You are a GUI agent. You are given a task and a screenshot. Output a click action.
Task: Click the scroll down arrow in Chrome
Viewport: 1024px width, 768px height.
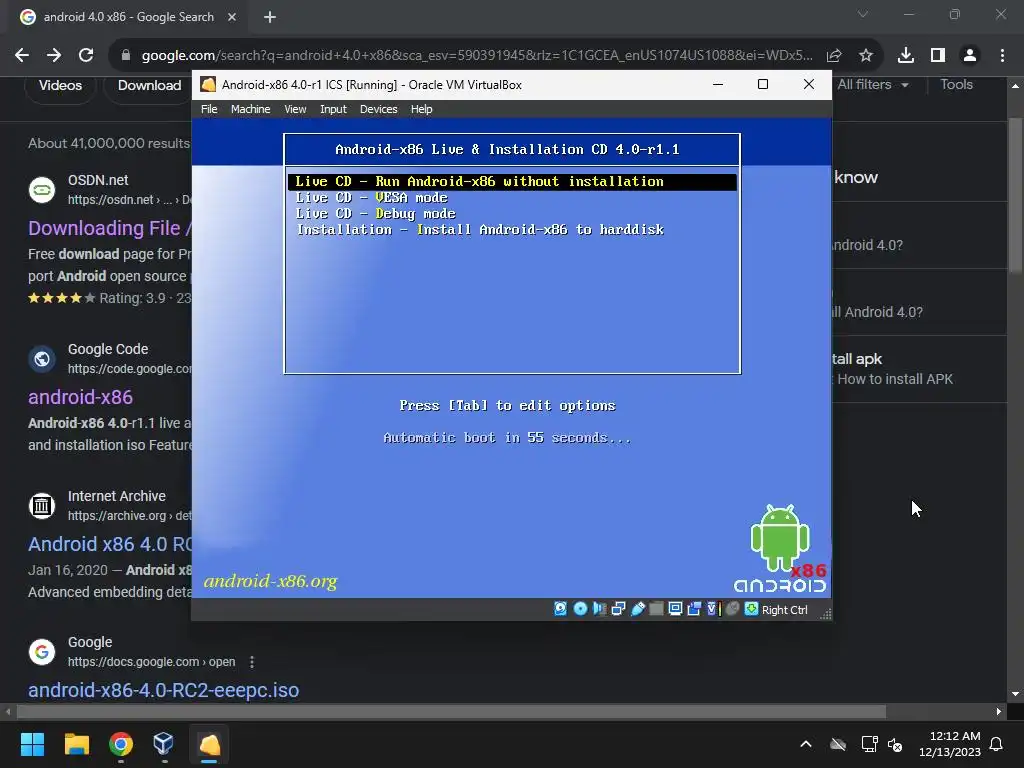point(1015,694)
